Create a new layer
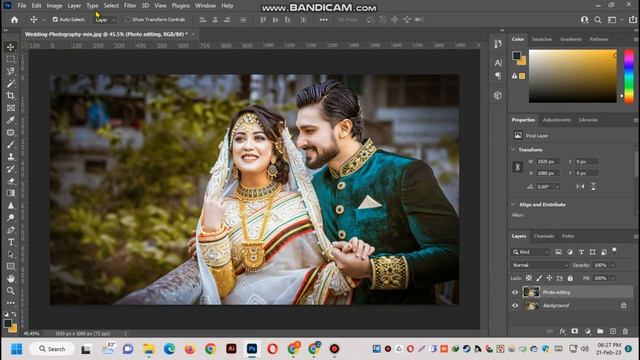 point(613,331)
